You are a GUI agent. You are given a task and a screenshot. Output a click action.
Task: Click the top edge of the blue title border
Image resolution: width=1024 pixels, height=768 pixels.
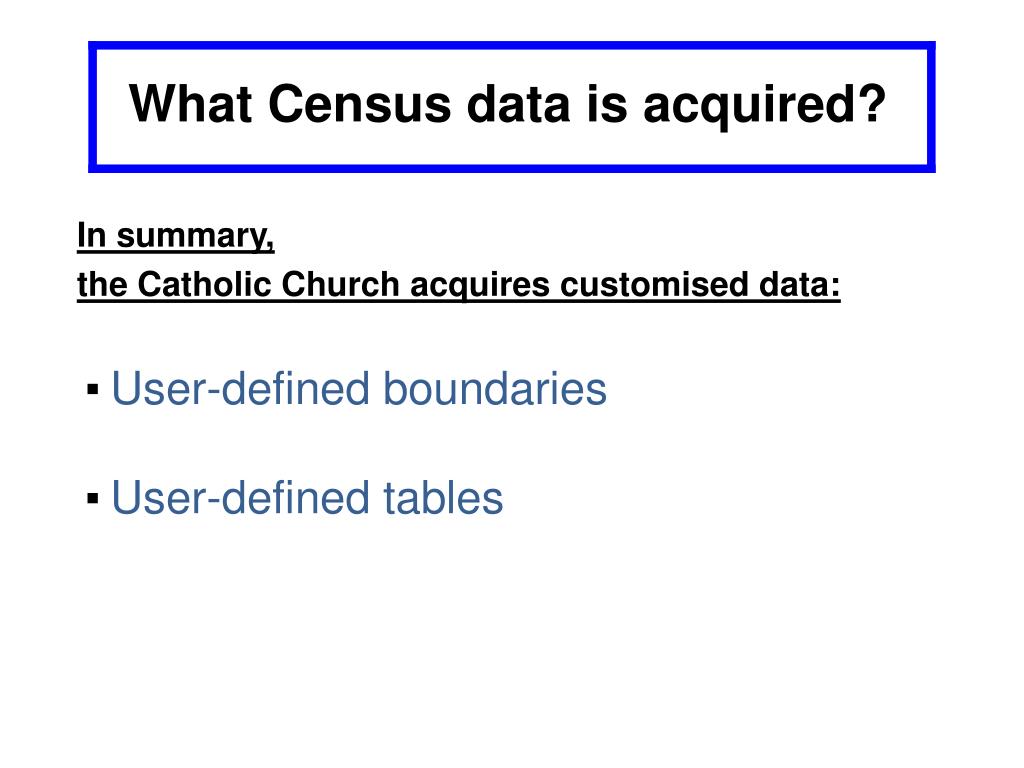coord(512,46)
